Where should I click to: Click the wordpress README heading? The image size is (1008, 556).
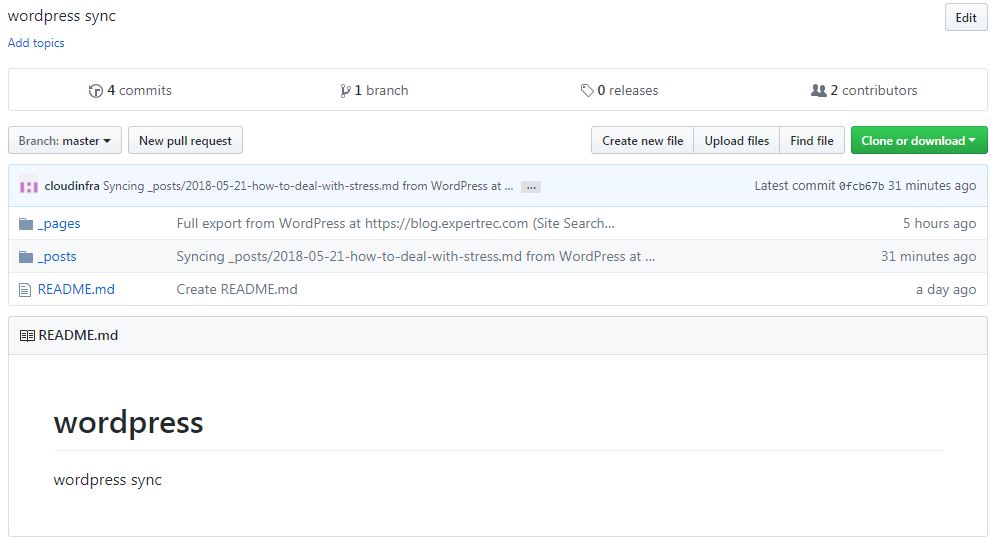tap(129, 422)
